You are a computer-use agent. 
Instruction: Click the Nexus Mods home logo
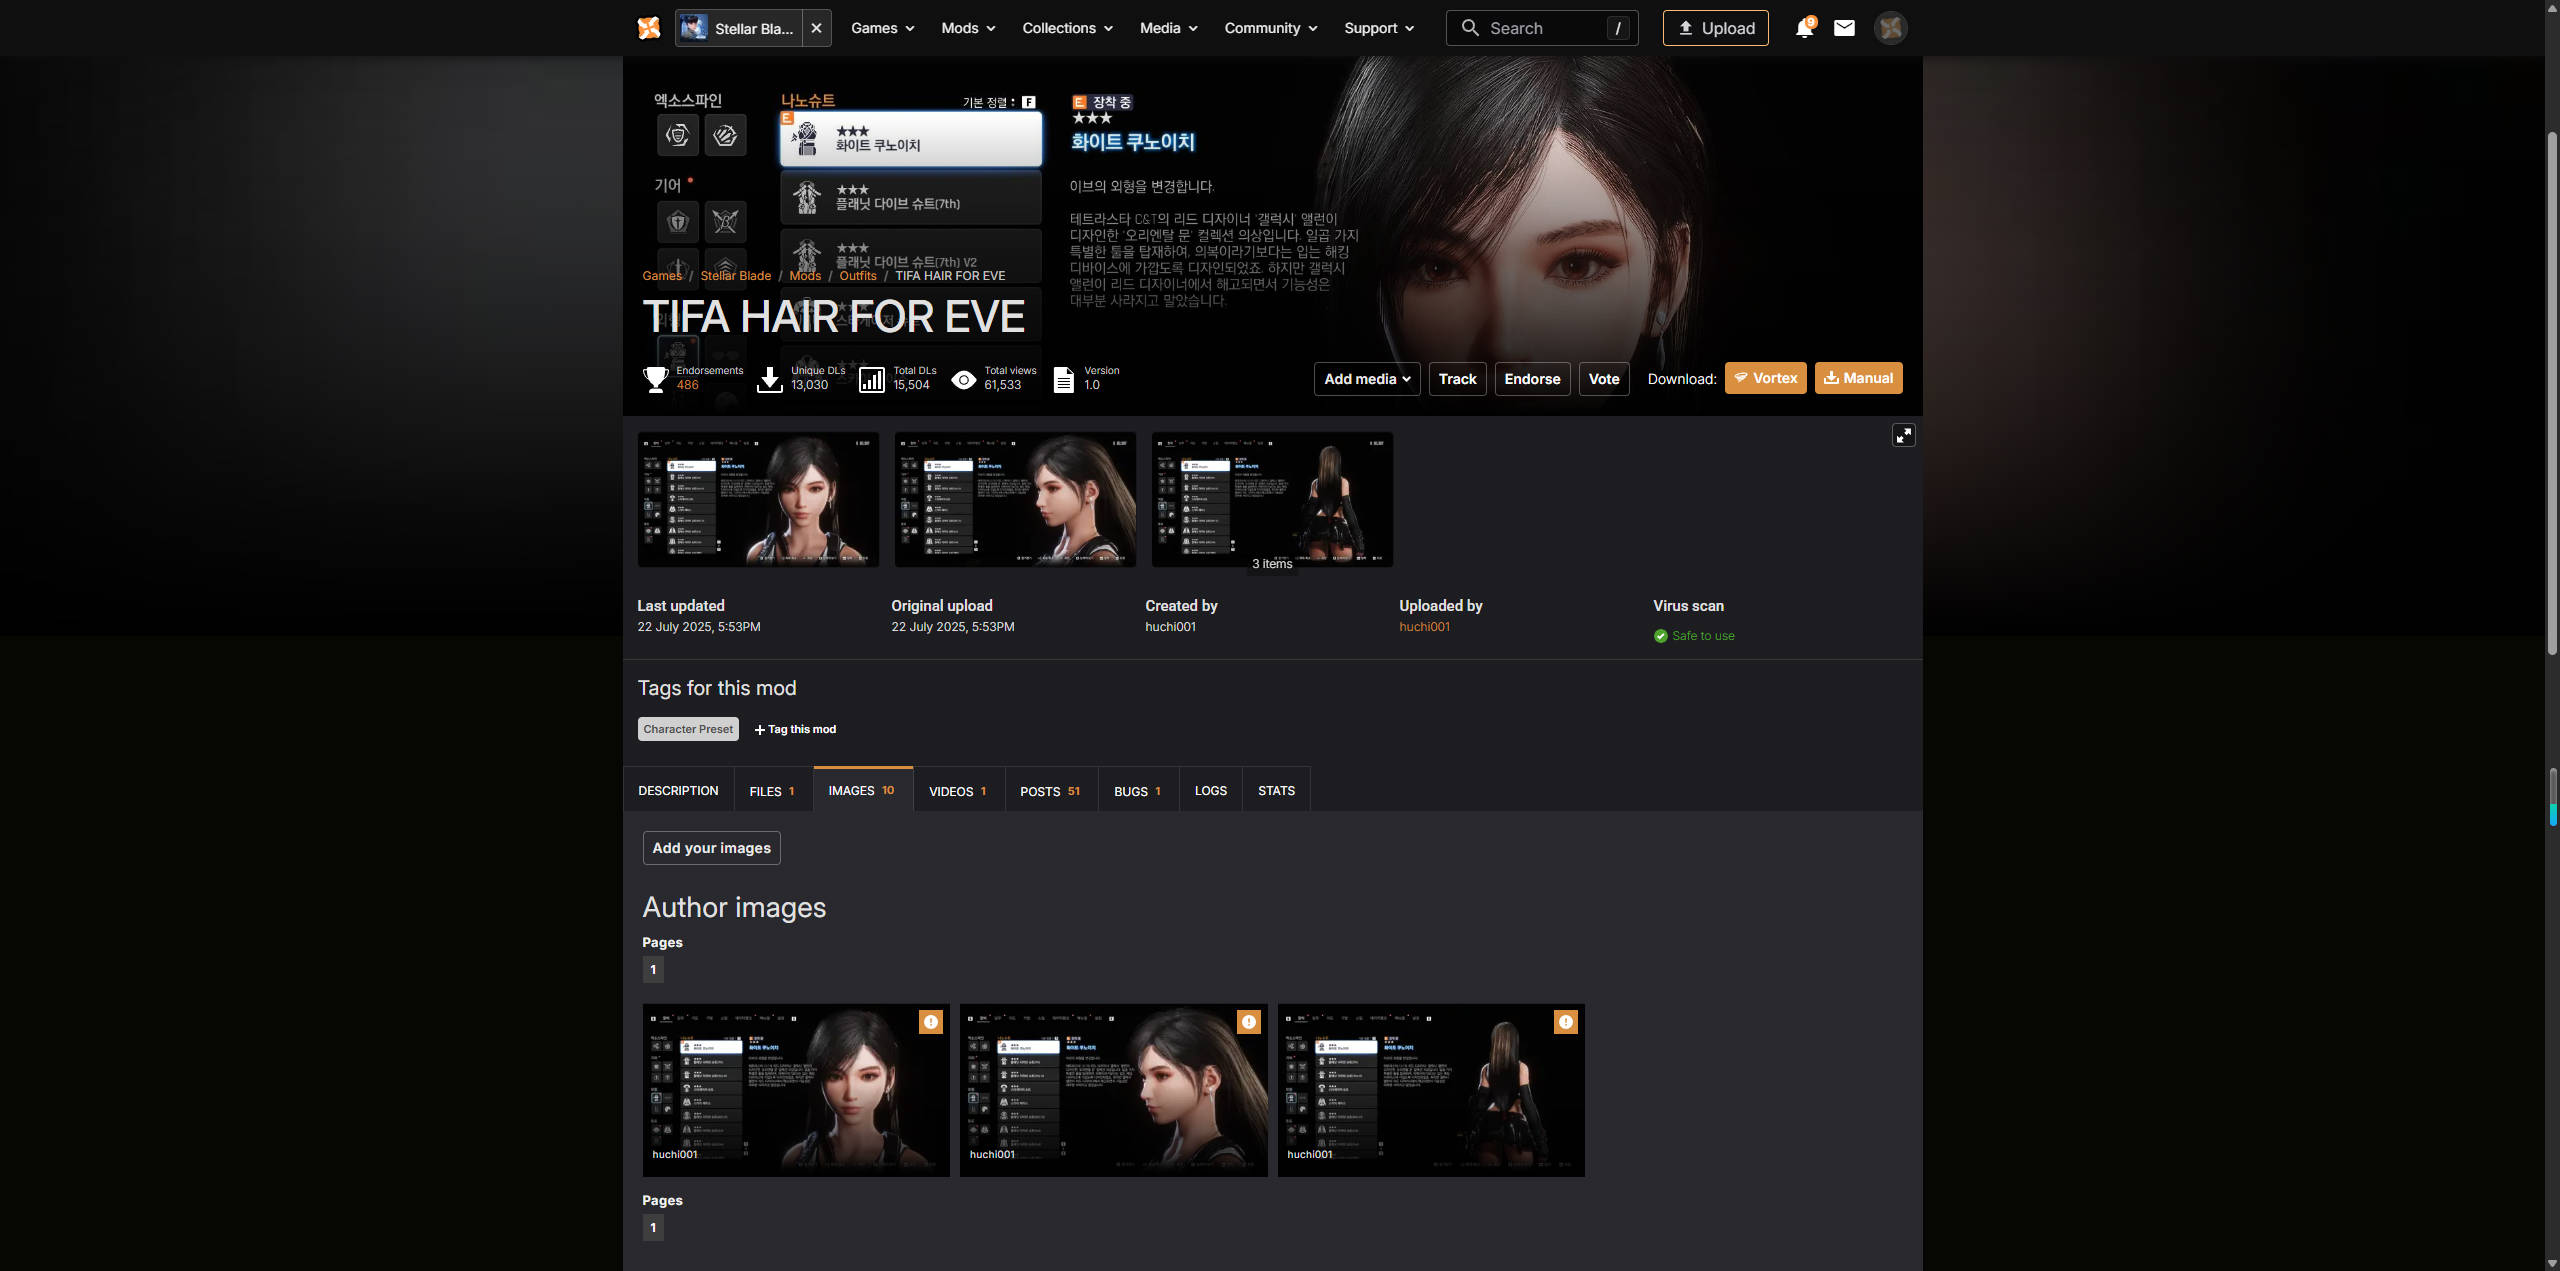coord(649,28)
